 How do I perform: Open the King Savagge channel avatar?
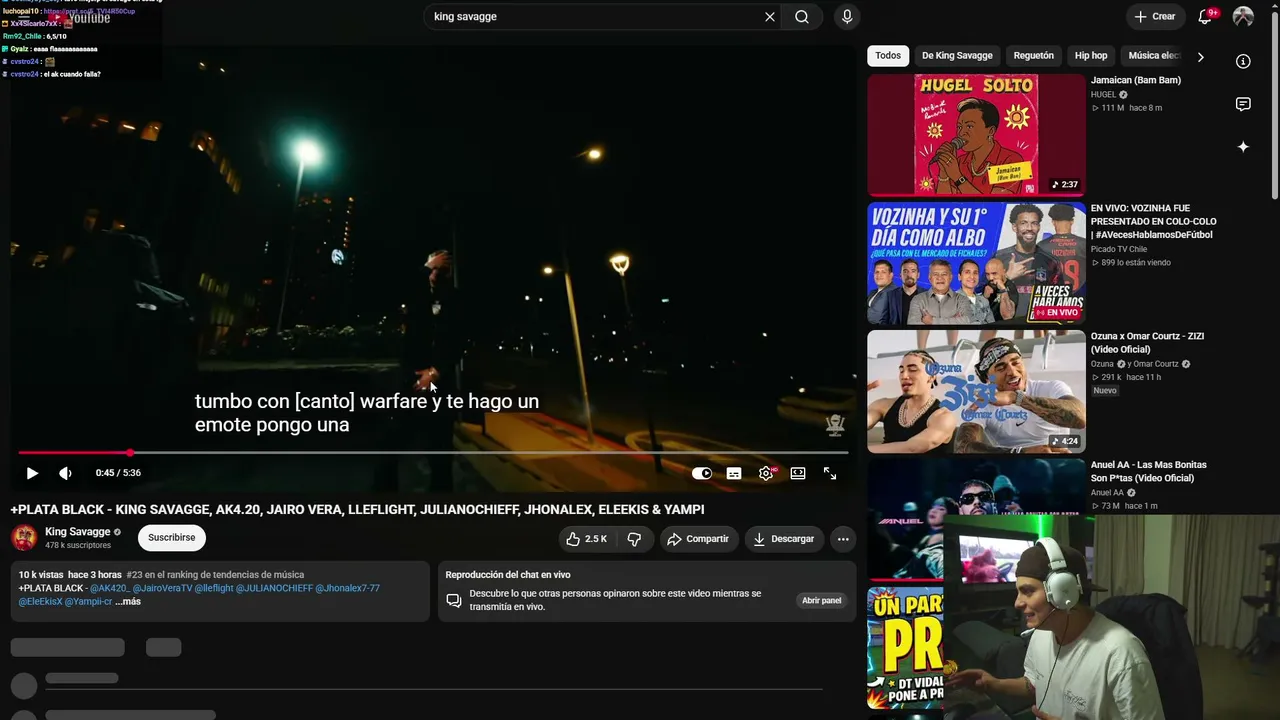[24, 538]
